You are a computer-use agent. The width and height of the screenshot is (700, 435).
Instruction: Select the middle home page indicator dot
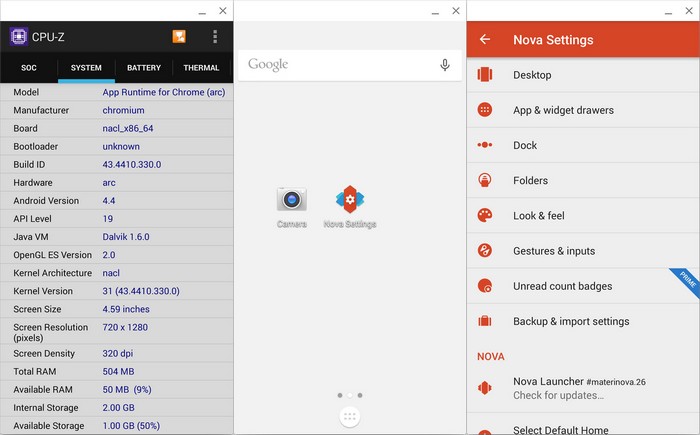pos(350,395)
